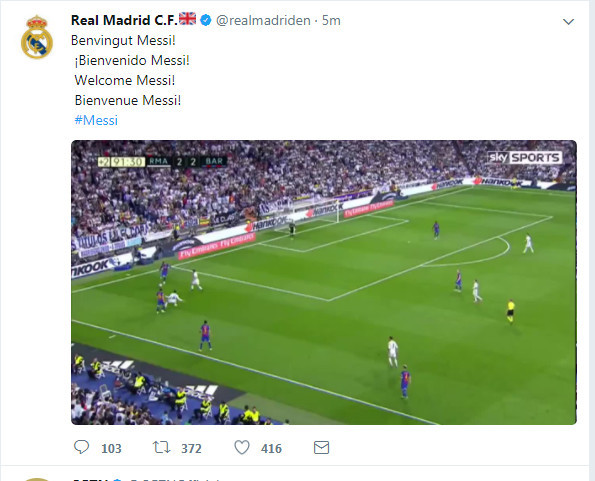Open Real Madrid crest profile picture

[37, 37]
